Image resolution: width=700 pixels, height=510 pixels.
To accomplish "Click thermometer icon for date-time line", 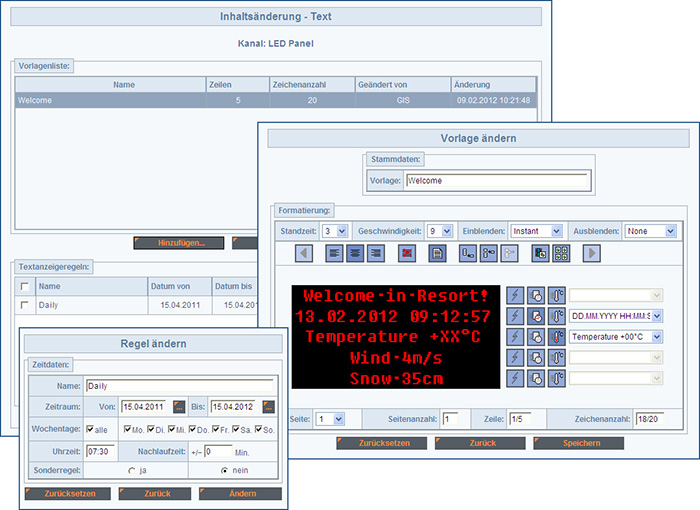I will tap(557, 316).
